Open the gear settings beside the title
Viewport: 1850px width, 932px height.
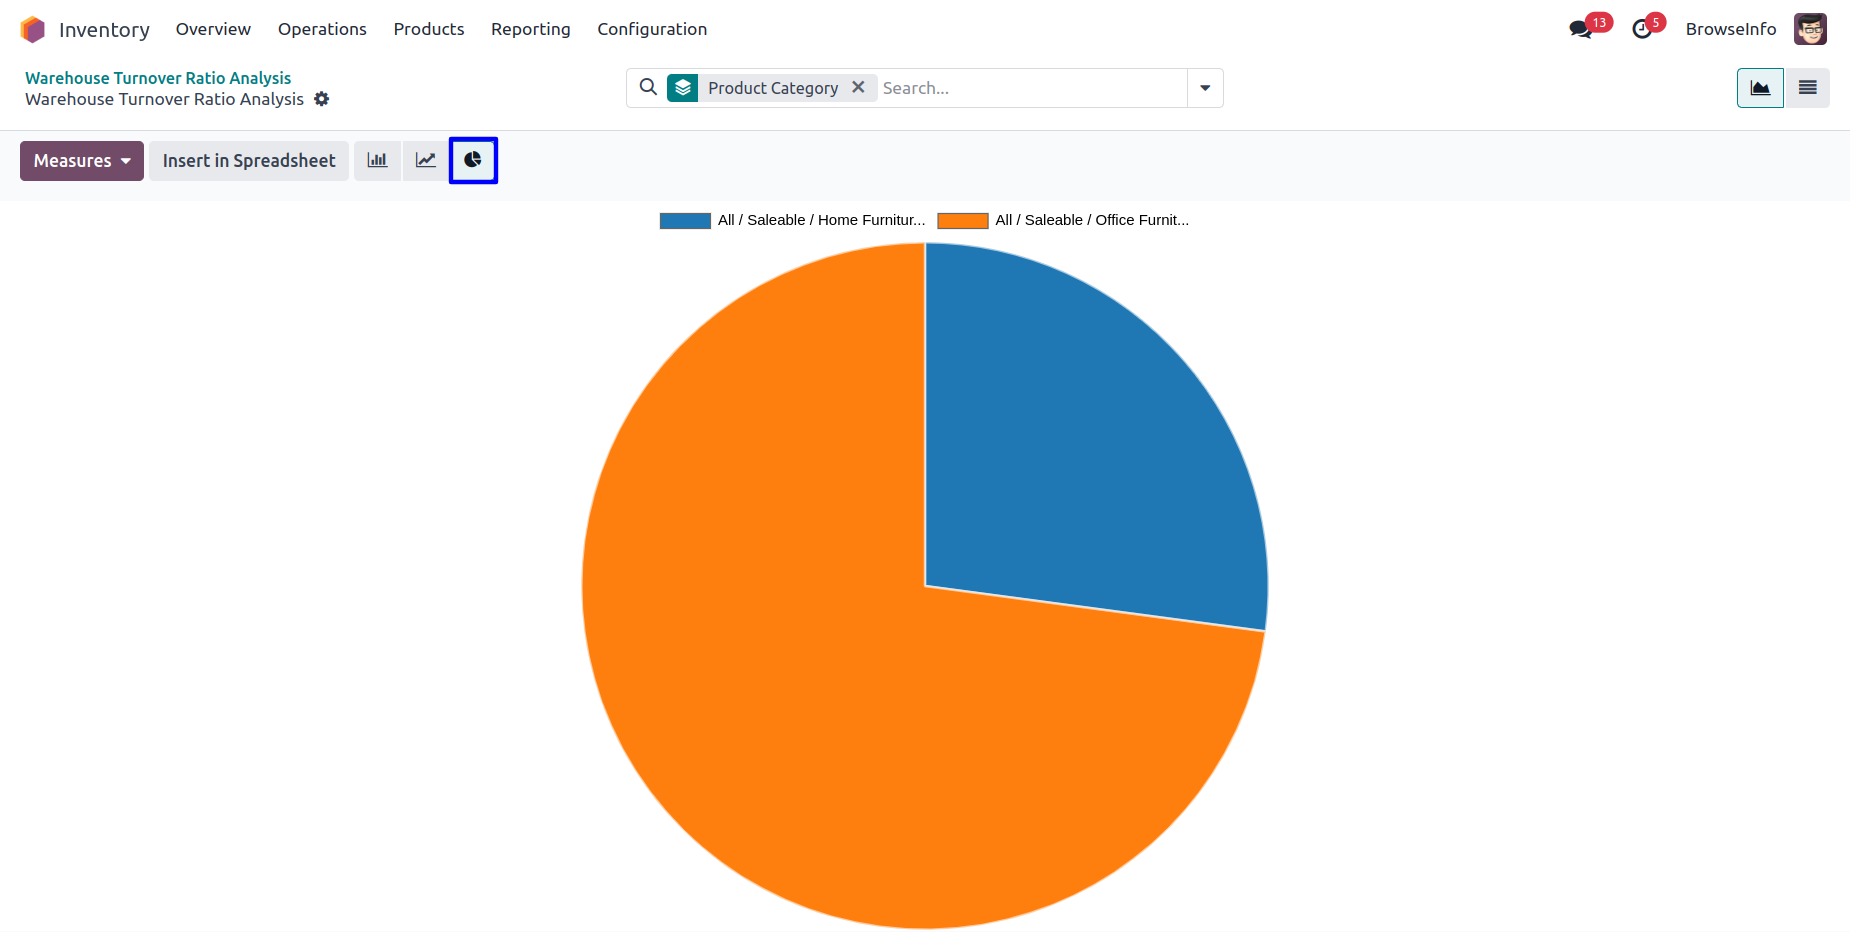pos(321,99)
